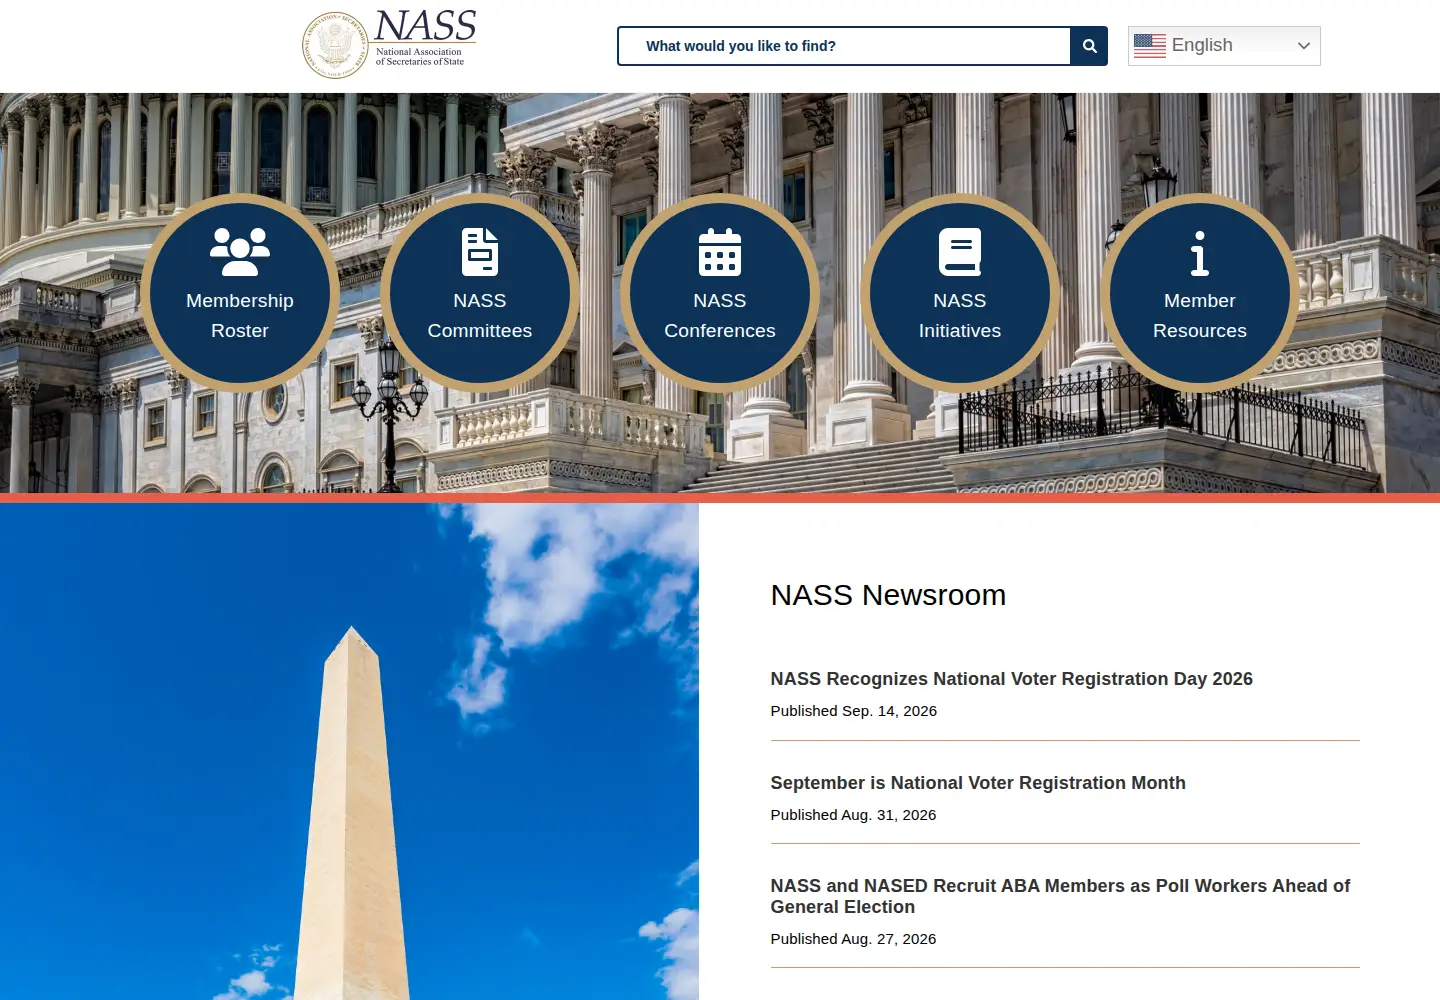This screenshot has height=1000, width=1440.
Task: Read 'NASS Recognizes National Voter Registration Day 2026'
Action: point(1011,679)
